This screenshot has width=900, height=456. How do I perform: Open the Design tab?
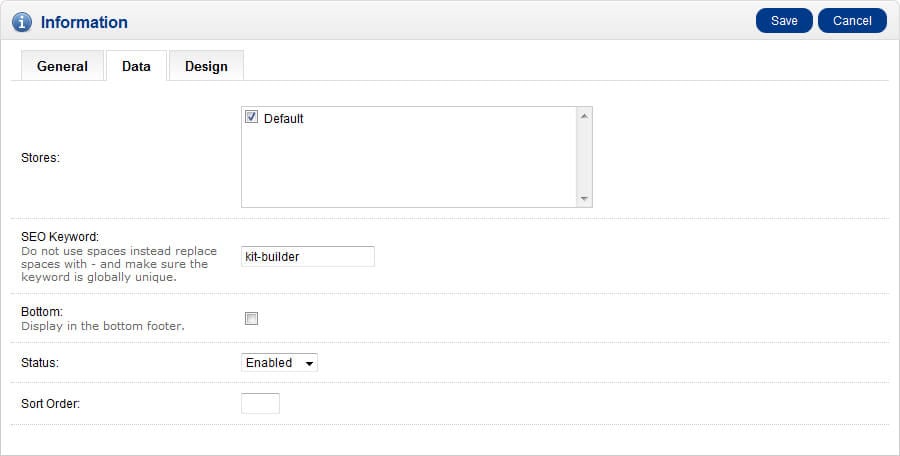206,66
